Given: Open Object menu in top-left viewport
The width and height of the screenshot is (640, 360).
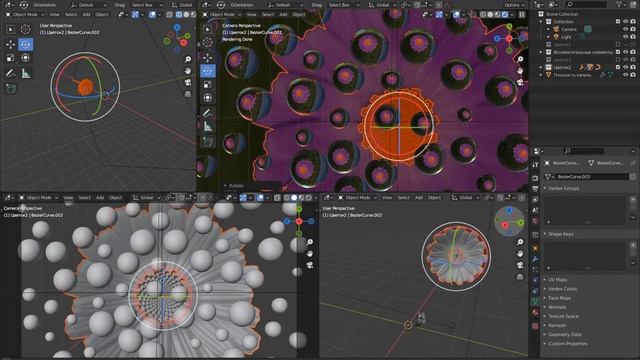Looking at the screenshot, I should coord(102,14).
